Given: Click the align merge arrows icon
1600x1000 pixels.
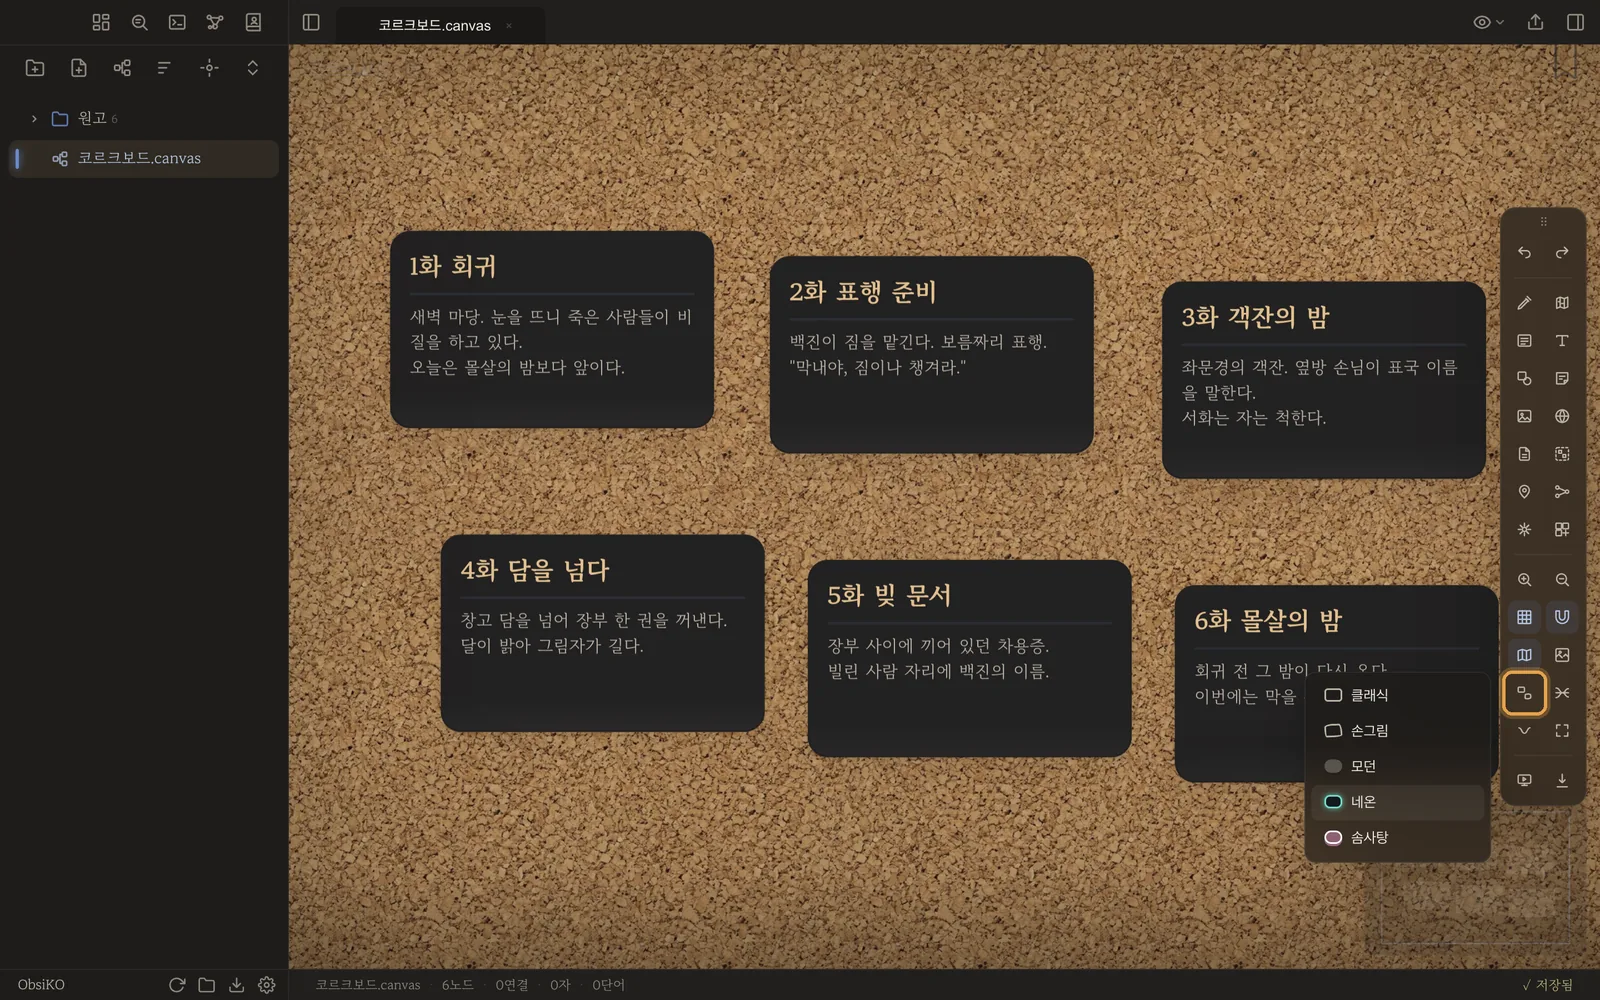Looking at the screenshot, I should [1562, 693].
